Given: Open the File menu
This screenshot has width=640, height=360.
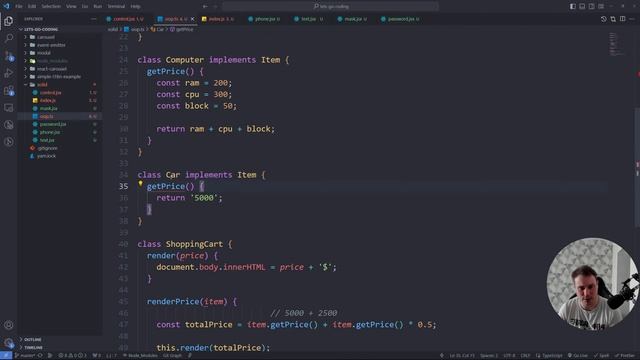Looking at the screenshot, I should (19, 7).
